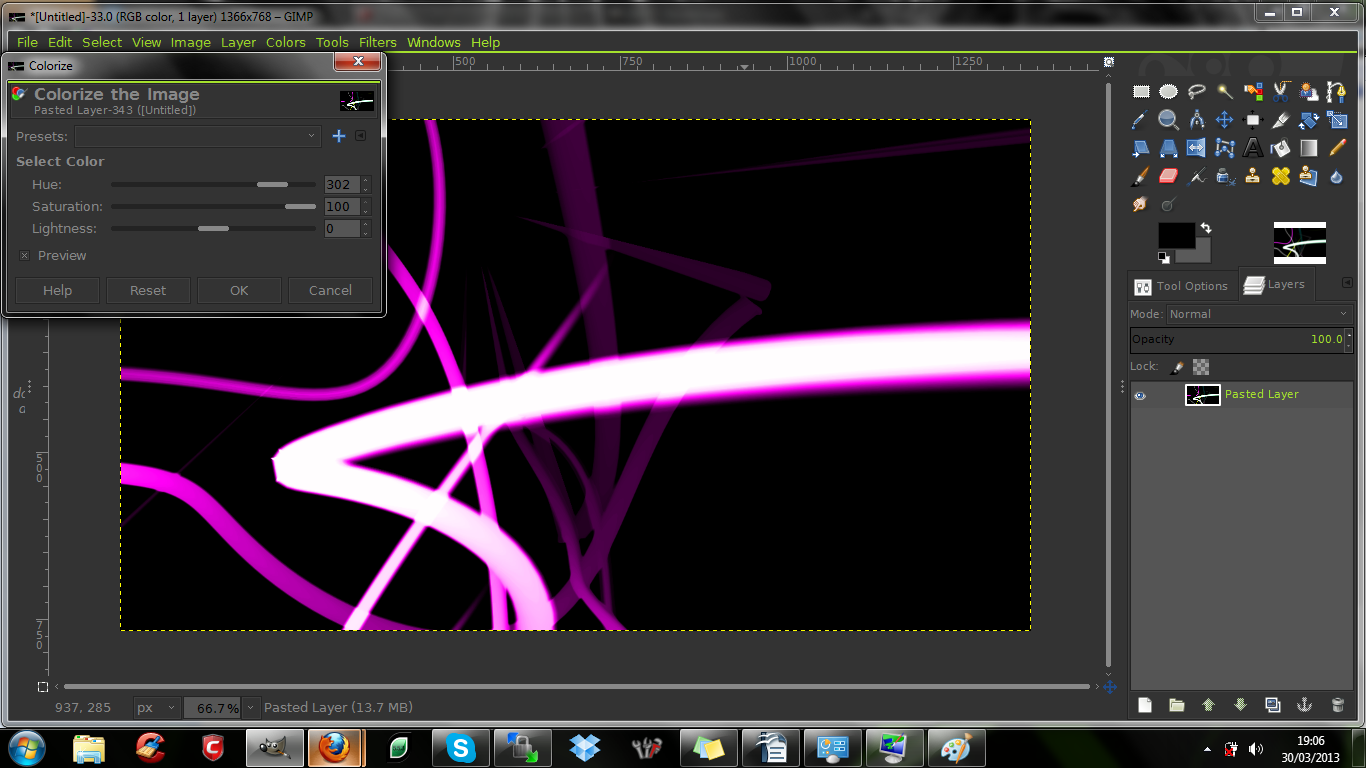Switch to the Tool Options tab
This screenshot has height=768, width=1366.
1181,286
